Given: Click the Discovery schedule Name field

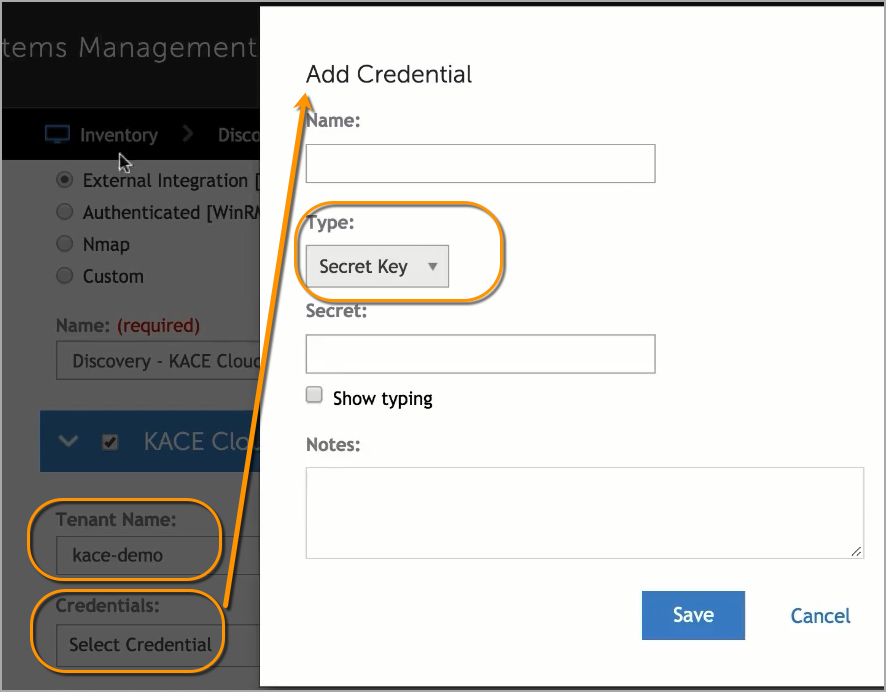Looking at the screenshot, I should click(160, 361).
